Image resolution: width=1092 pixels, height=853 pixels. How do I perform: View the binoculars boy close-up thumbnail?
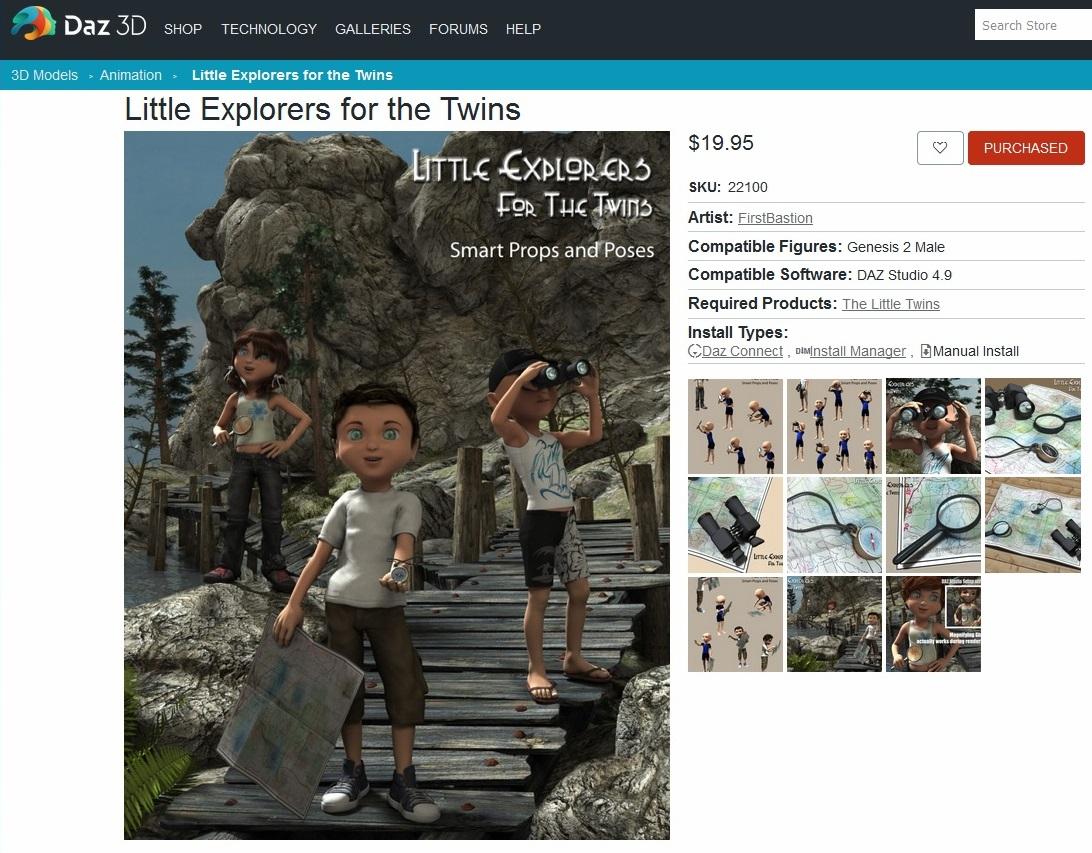[x=933, y=426]
